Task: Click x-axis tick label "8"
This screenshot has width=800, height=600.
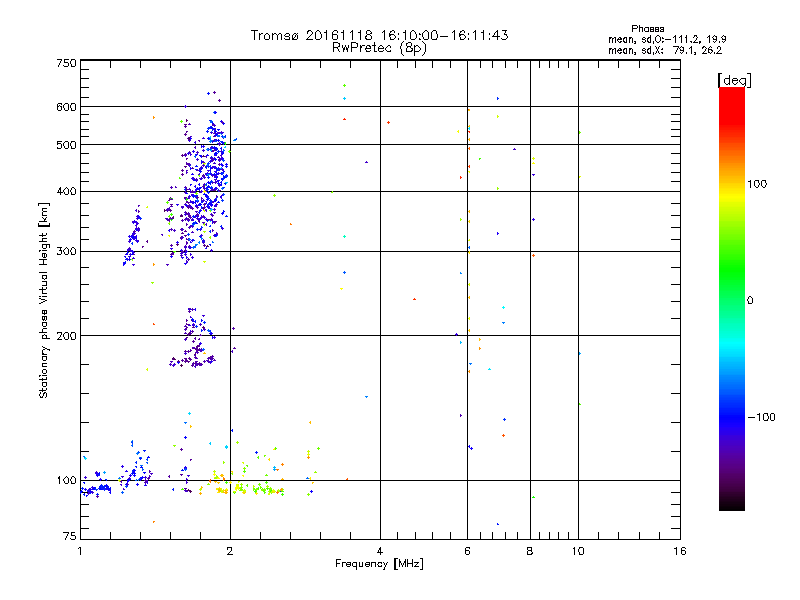Action: [530, 551]
